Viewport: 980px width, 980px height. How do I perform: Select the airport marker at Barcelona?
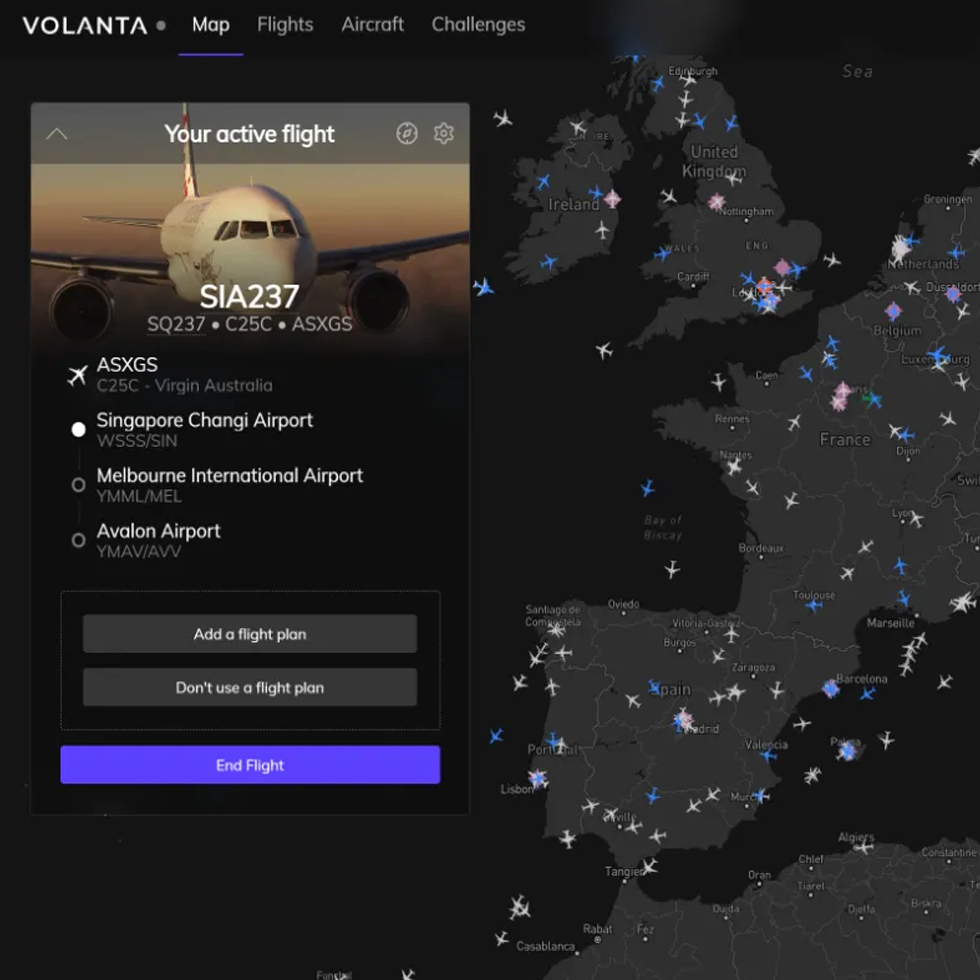(x=831, y=689)
